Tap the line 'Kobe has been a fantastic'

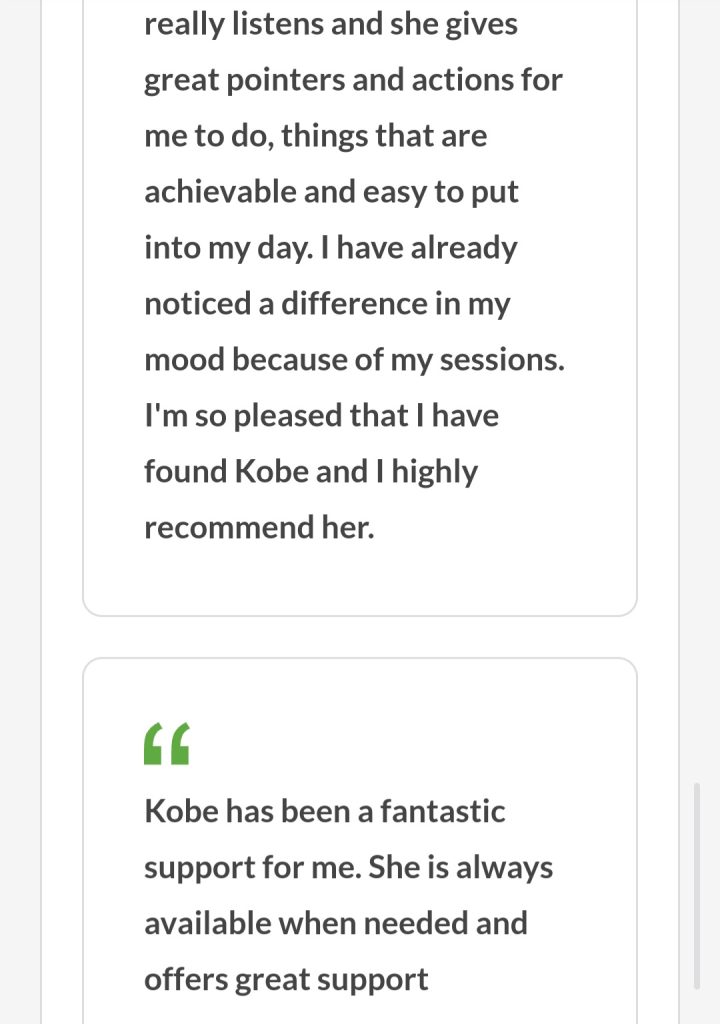325,811
